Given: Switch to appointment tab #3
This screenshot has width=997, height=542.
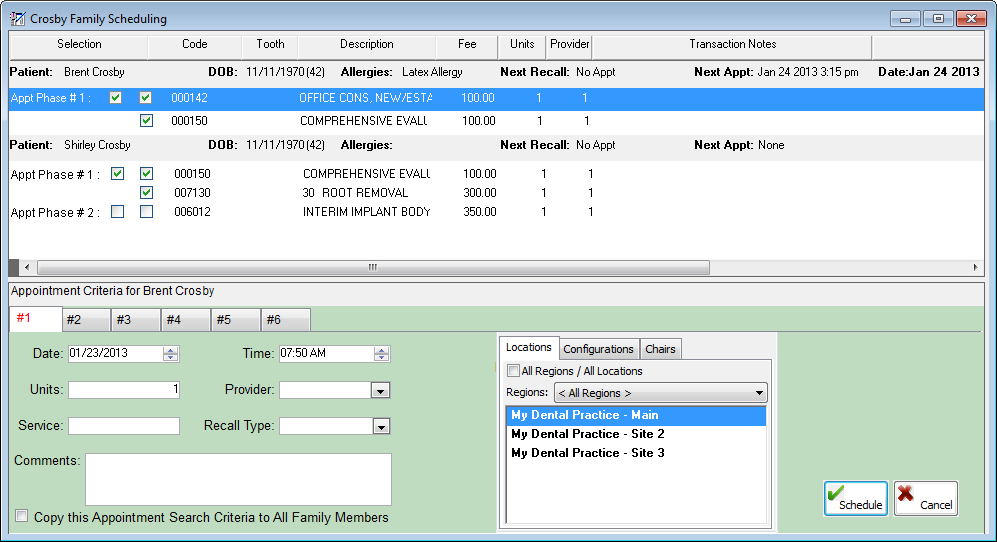Looking at the screenshot, I should [136, 319].
